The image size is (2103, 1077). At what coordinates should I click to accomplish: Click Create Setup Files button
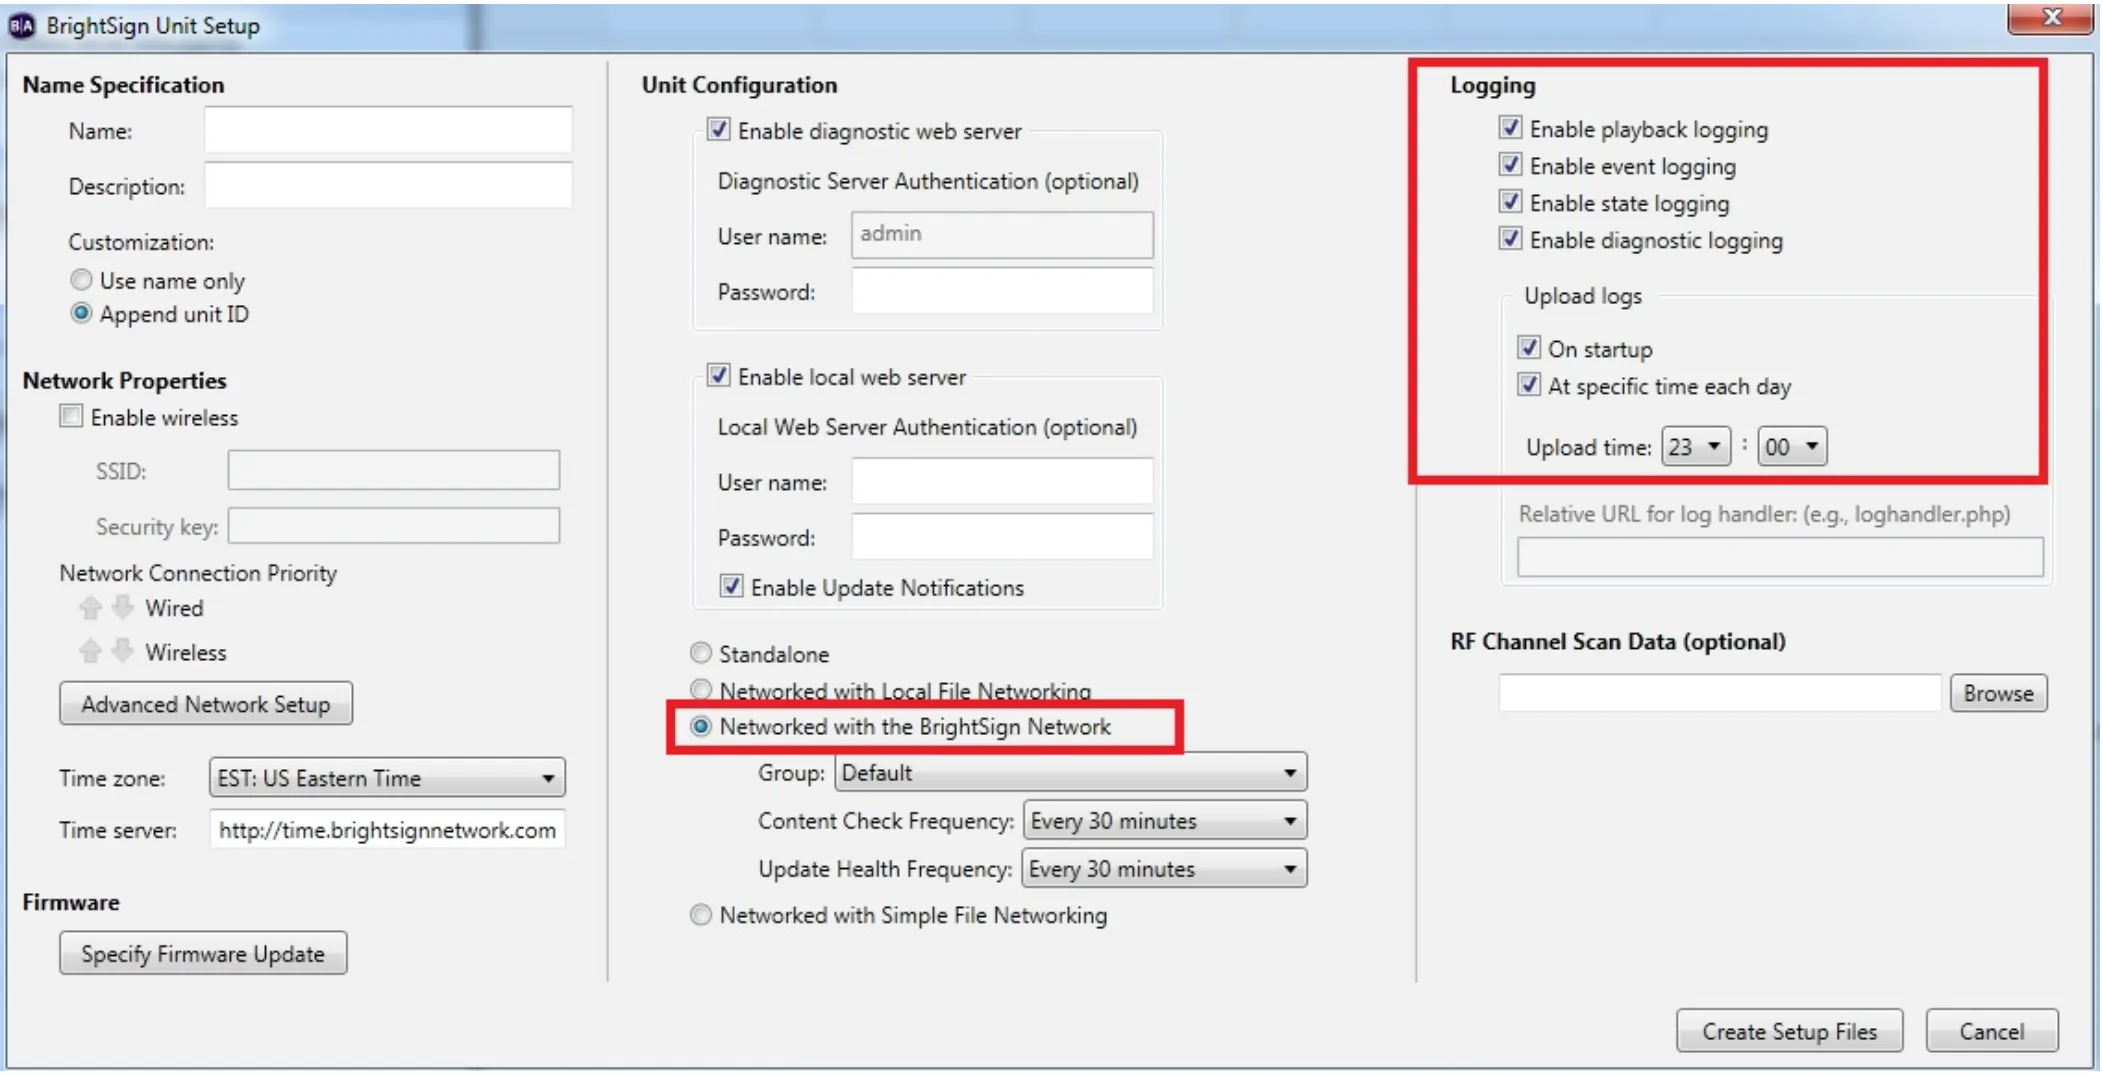pyautogui.click(x=1790, y=1031)
